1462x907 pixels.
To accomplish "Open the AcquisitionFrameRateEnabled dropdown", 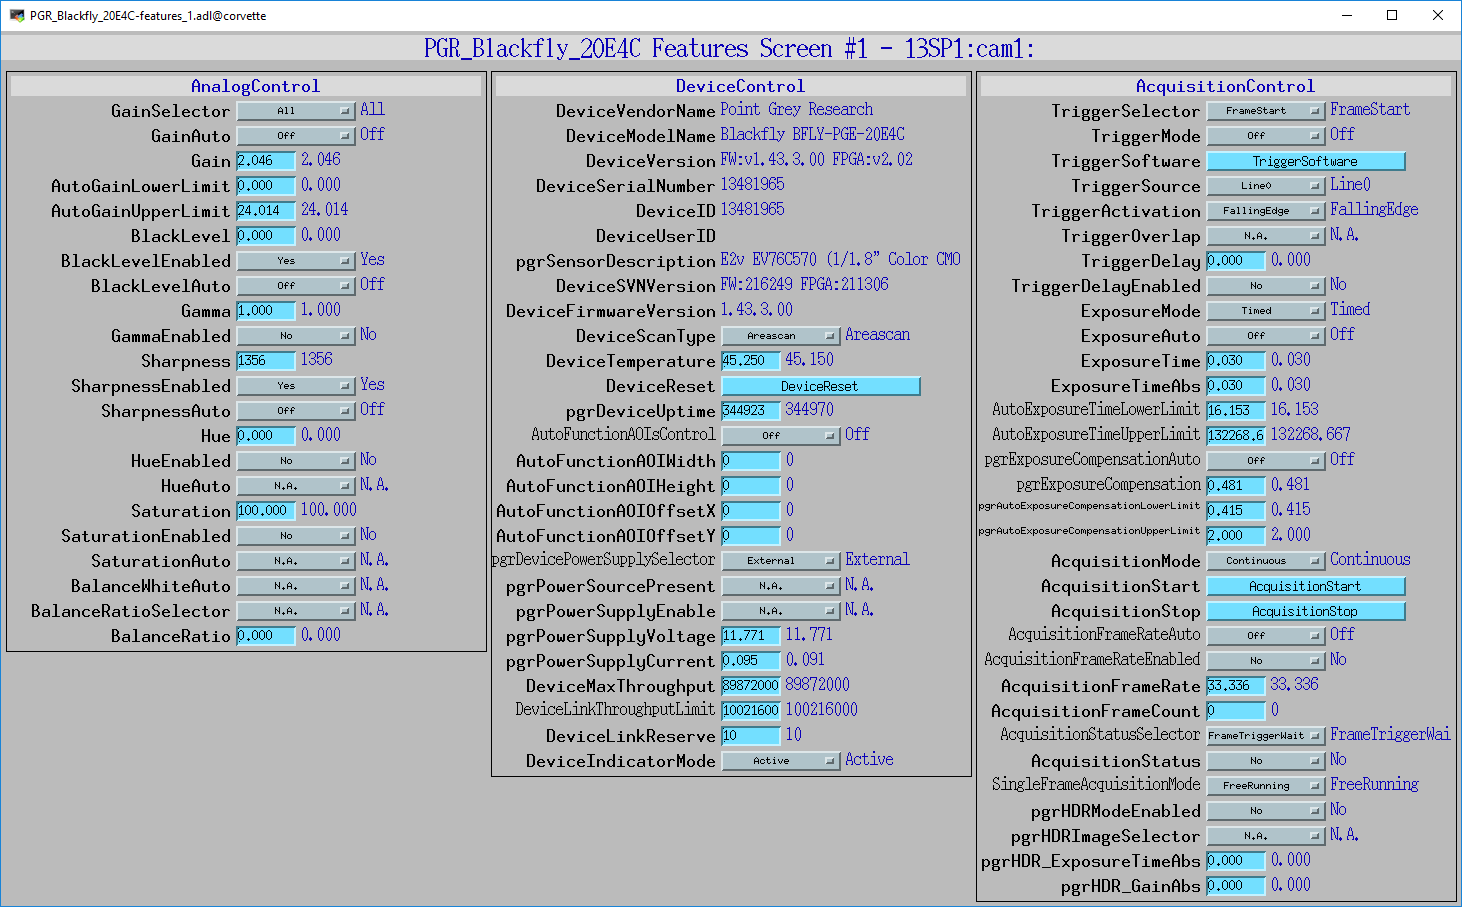I will 1266,661.
